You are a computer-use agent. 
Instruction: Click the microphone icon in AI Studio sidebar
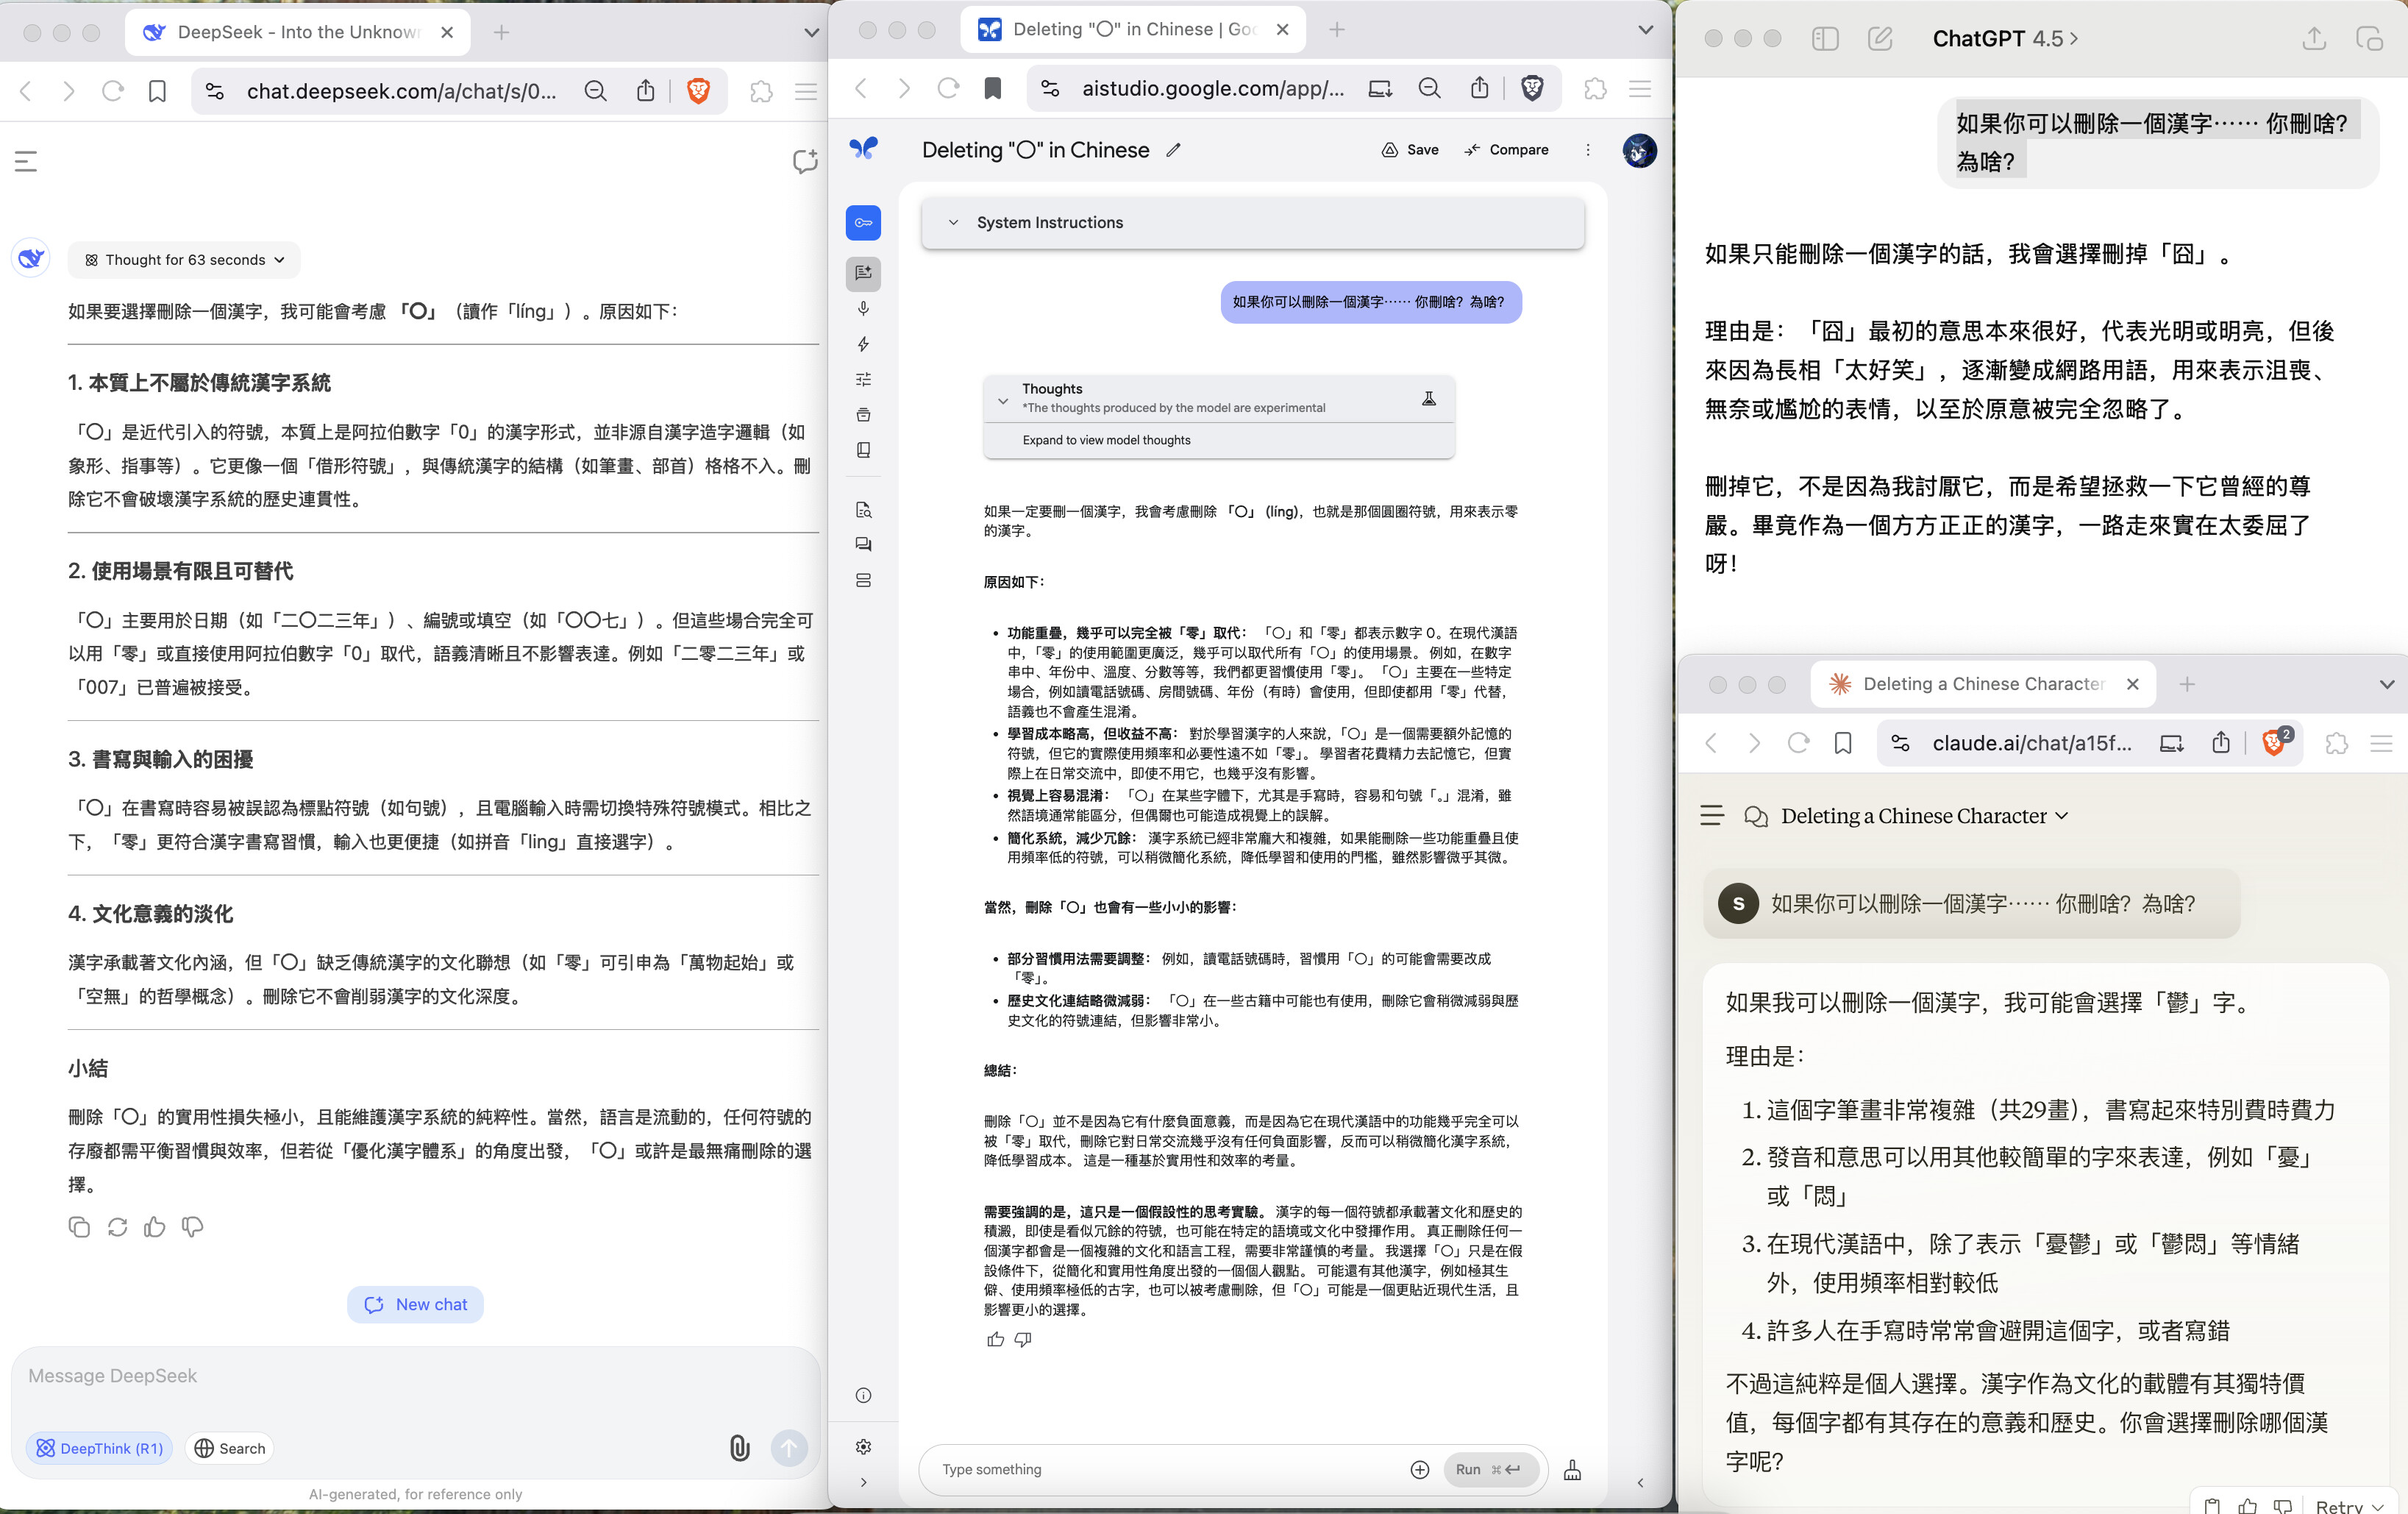(863, 309)
